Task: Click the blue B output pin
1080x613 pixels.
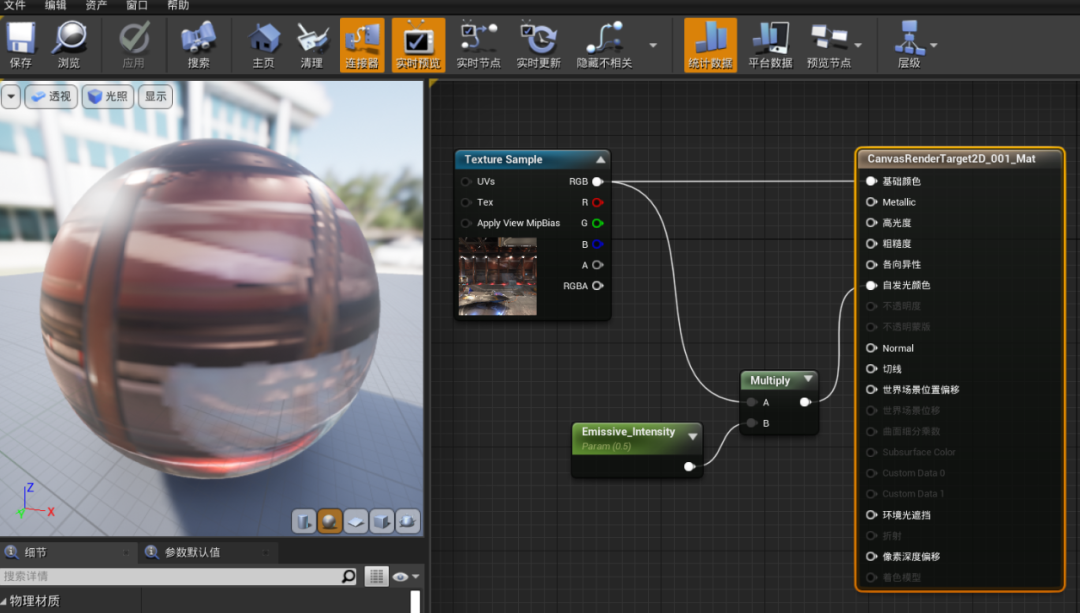Action: tap(598, 245)
